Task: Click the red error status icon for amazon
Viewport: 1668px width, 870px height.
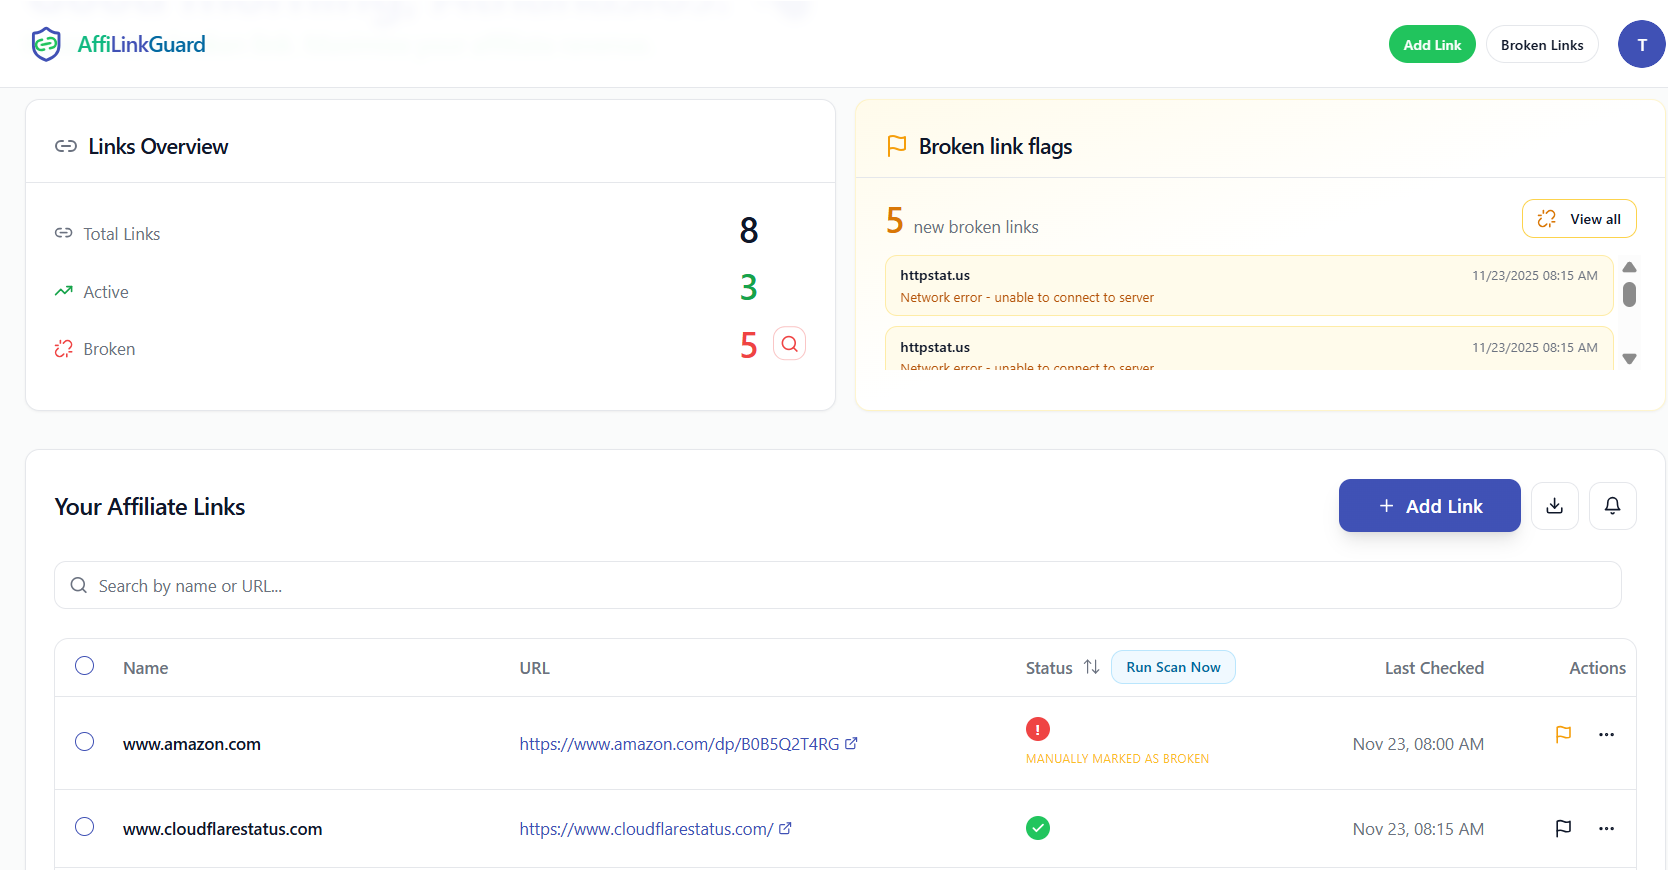Action: click(x=1038, y=729)
